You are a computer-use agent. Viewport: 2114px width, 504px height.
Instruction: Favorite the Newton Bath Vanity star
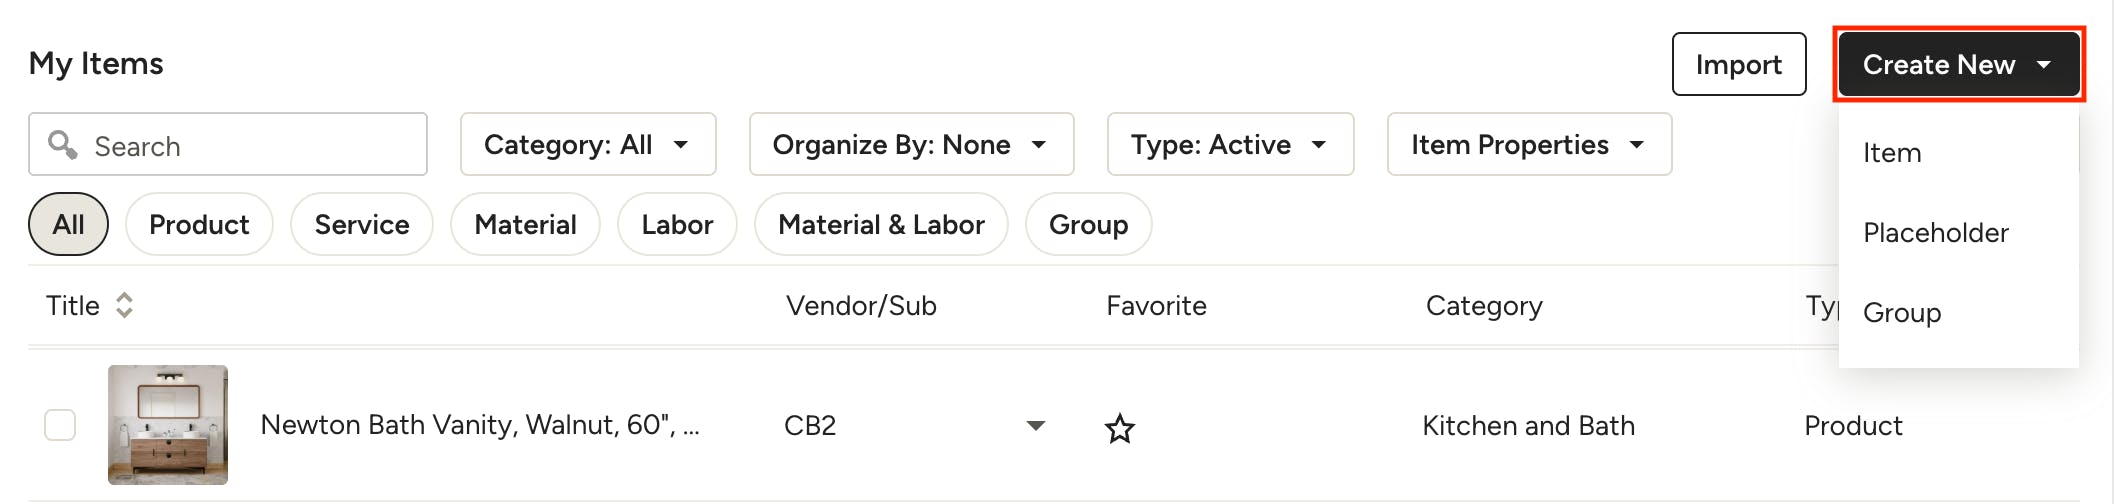pos(1119,428)
